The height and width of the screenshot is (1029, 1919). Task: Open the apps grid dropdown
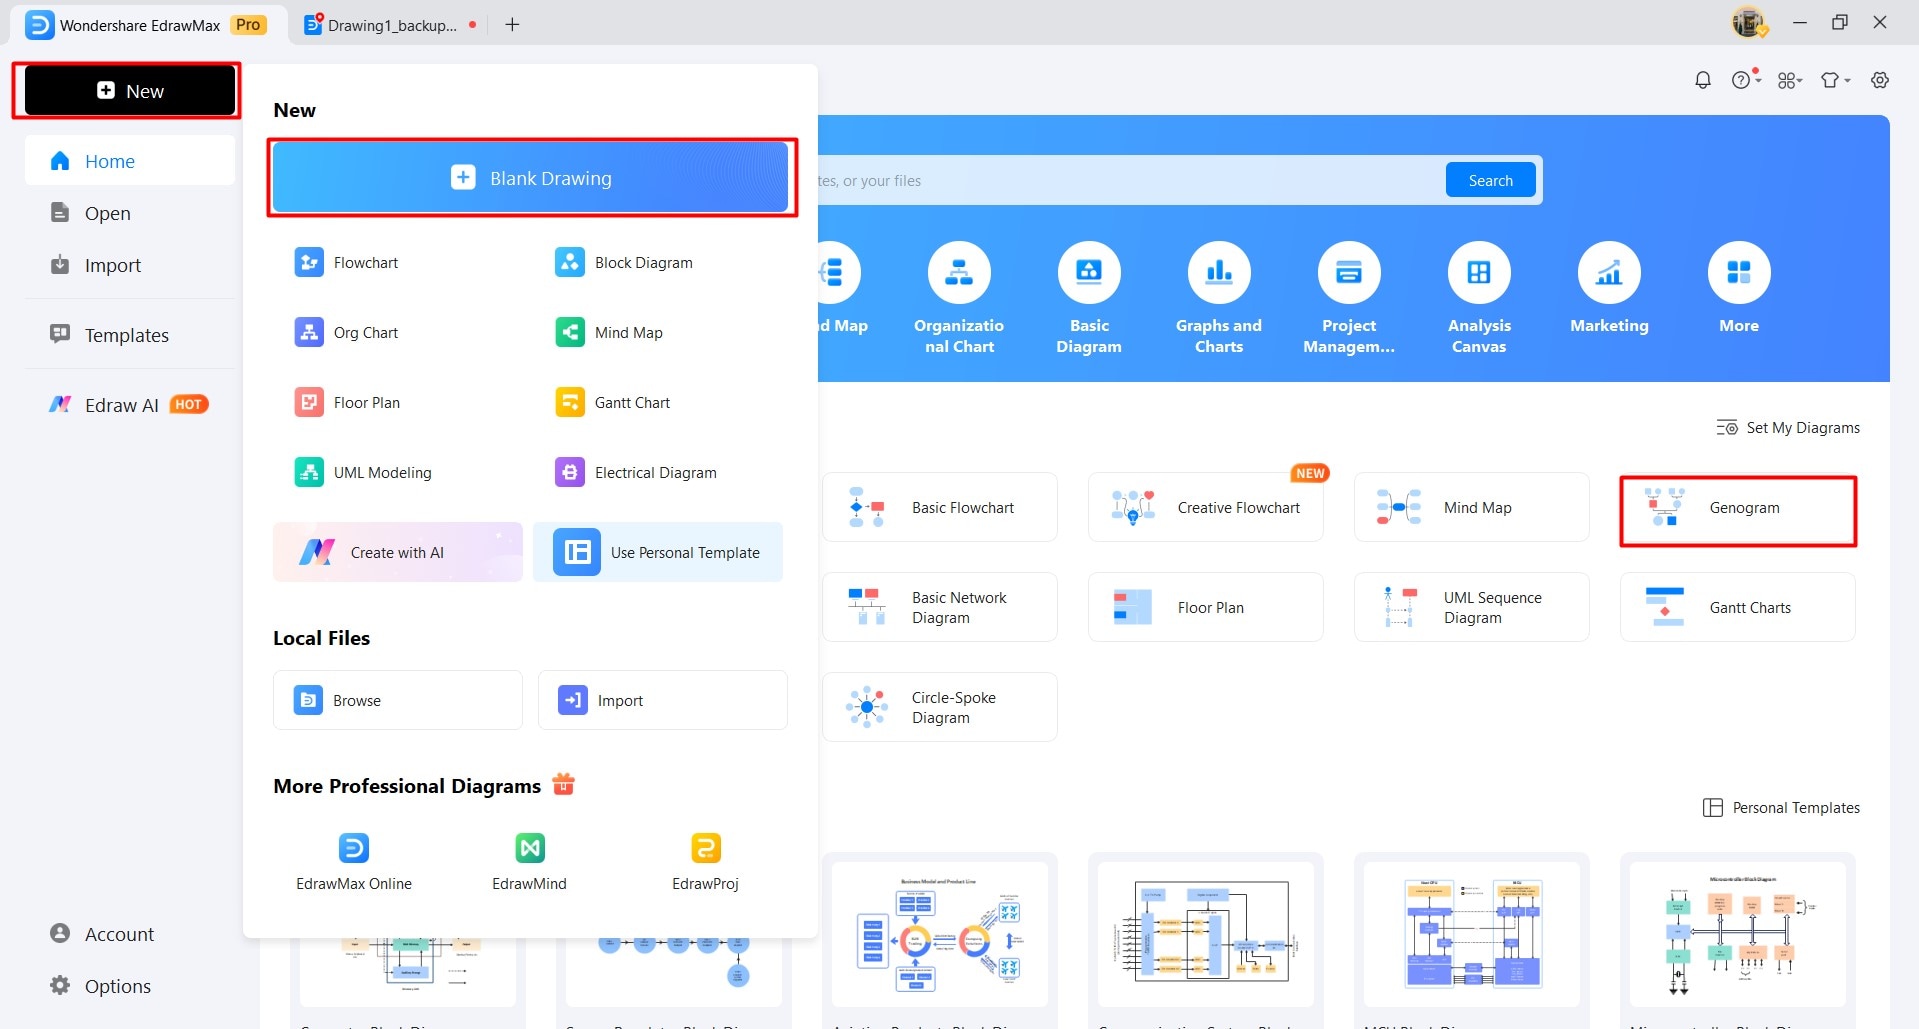(1790, 80)
